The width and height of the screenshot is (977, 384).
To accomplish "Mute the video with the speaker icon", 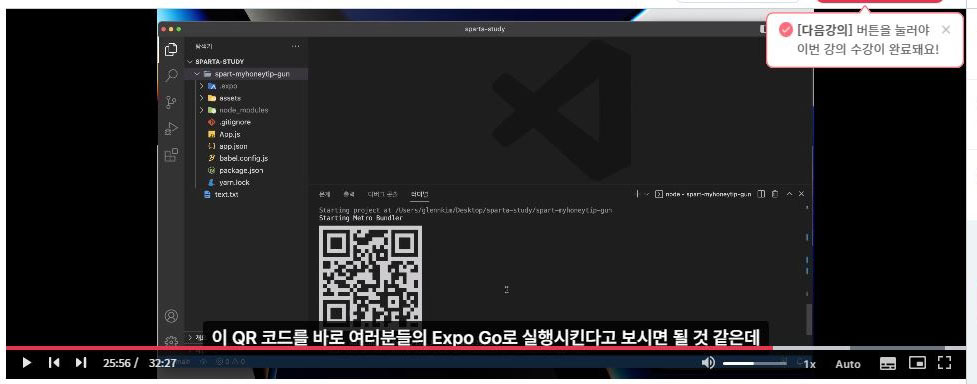I will coord(708,363).
